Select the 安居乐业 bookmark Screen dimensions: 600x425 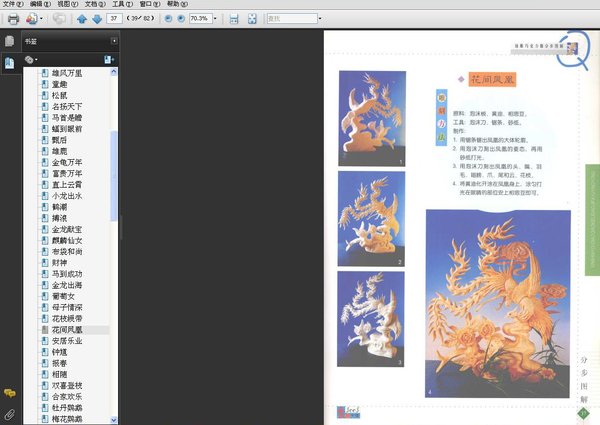click(x=67, y=341)
